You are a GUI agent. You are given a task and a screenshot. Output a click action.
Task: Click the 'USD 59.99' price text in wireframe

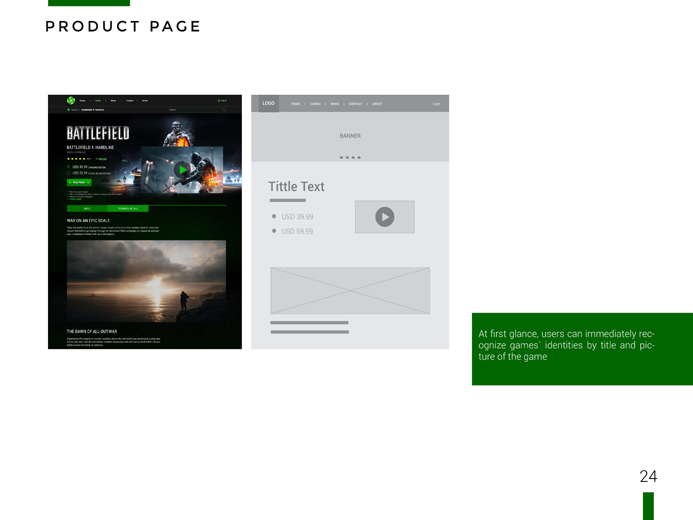pos(297,232)
